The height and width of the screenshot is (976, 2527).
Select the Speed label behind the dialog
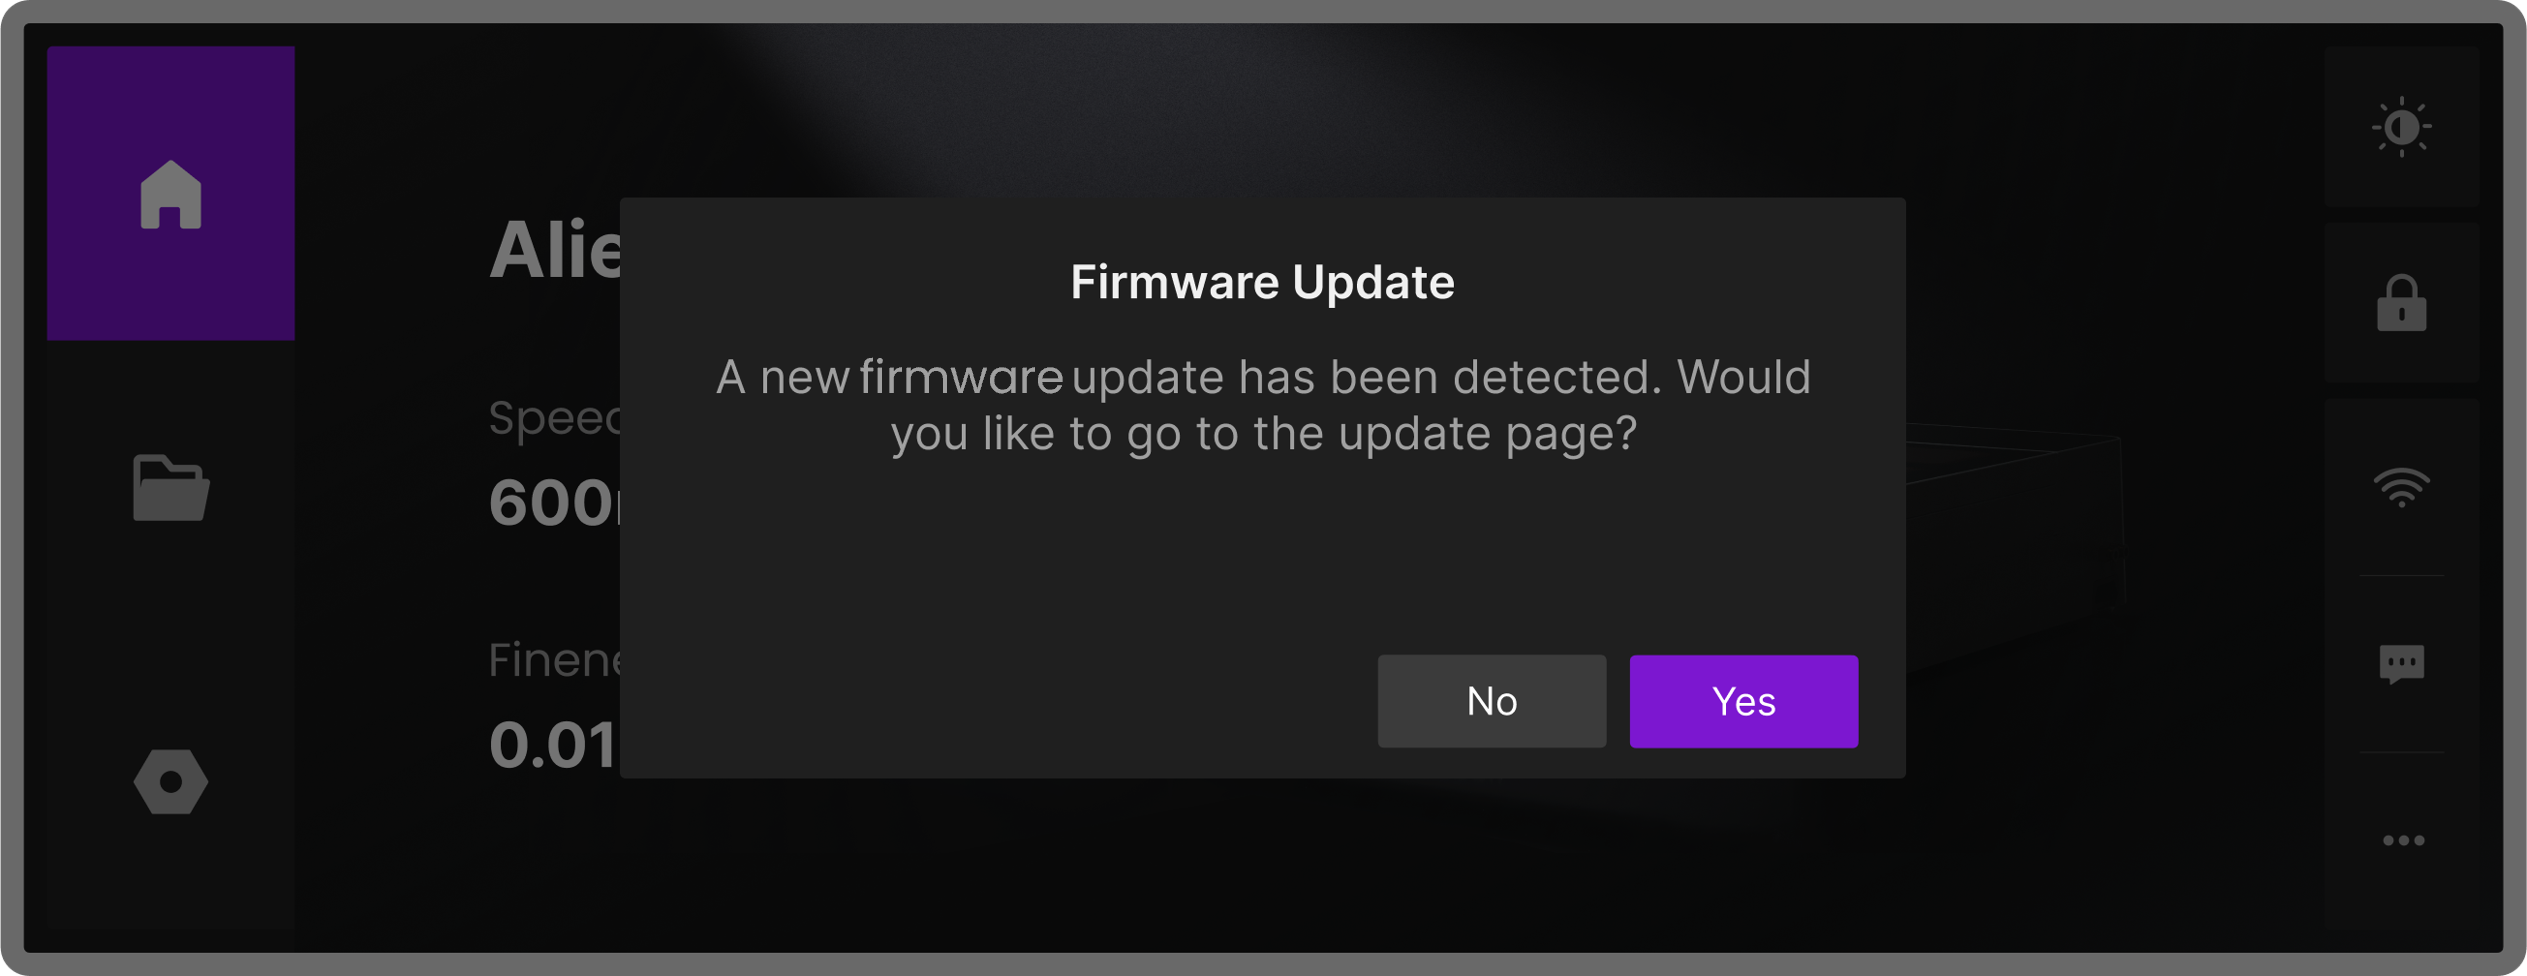555,418
